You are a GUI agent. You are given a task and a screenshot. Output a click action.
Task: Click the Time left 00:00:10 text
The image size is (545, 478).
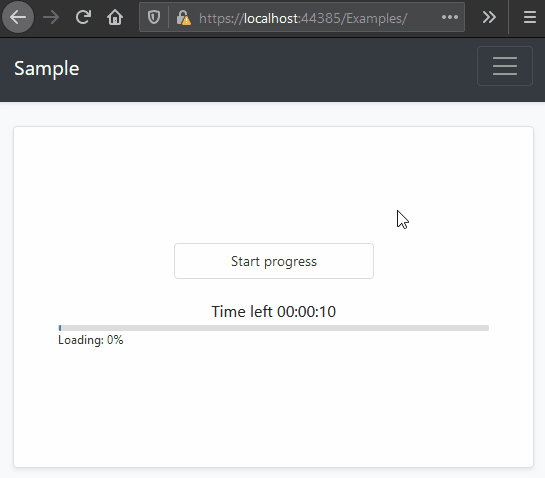[x=274, y=311]
